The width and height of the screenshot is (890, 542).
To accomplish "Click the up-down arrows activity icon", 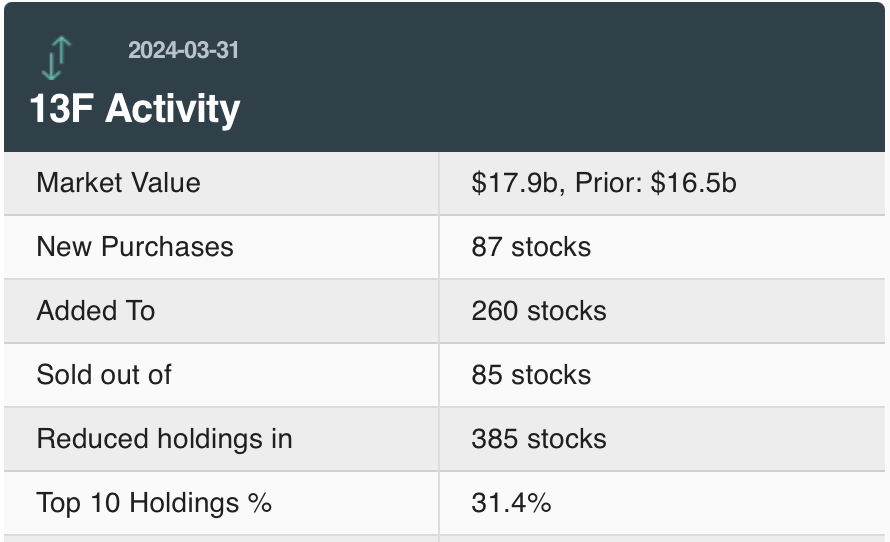I will pos(58,57).
